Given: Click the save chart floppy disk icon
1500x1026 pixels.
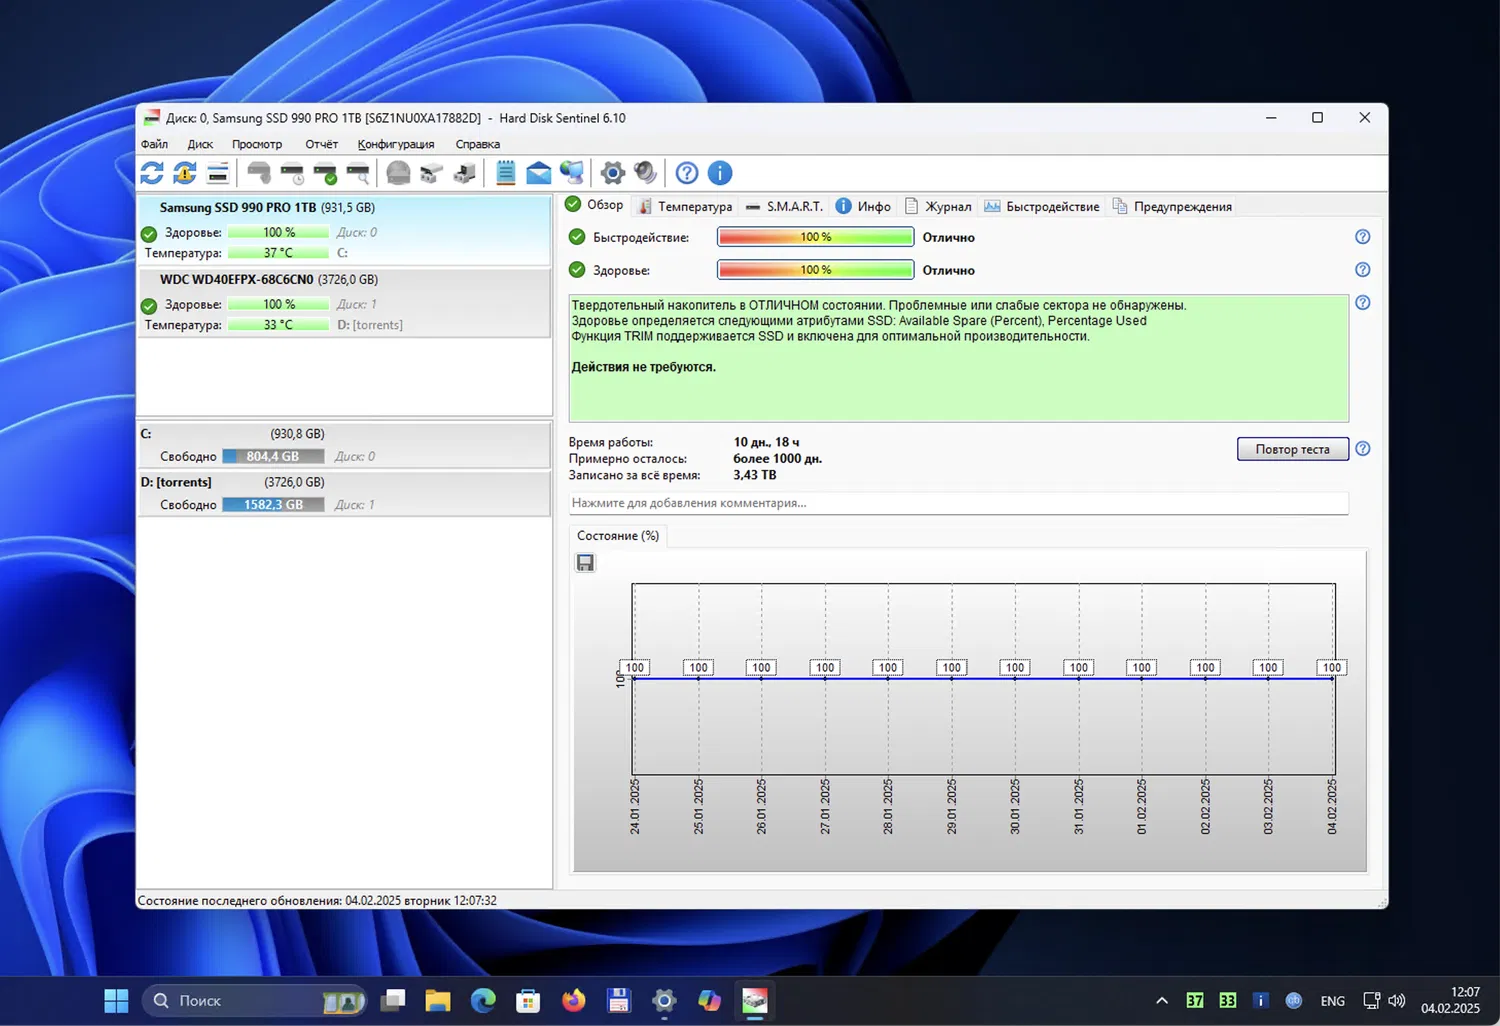Looking at the screenshot, I should point(585,562).
